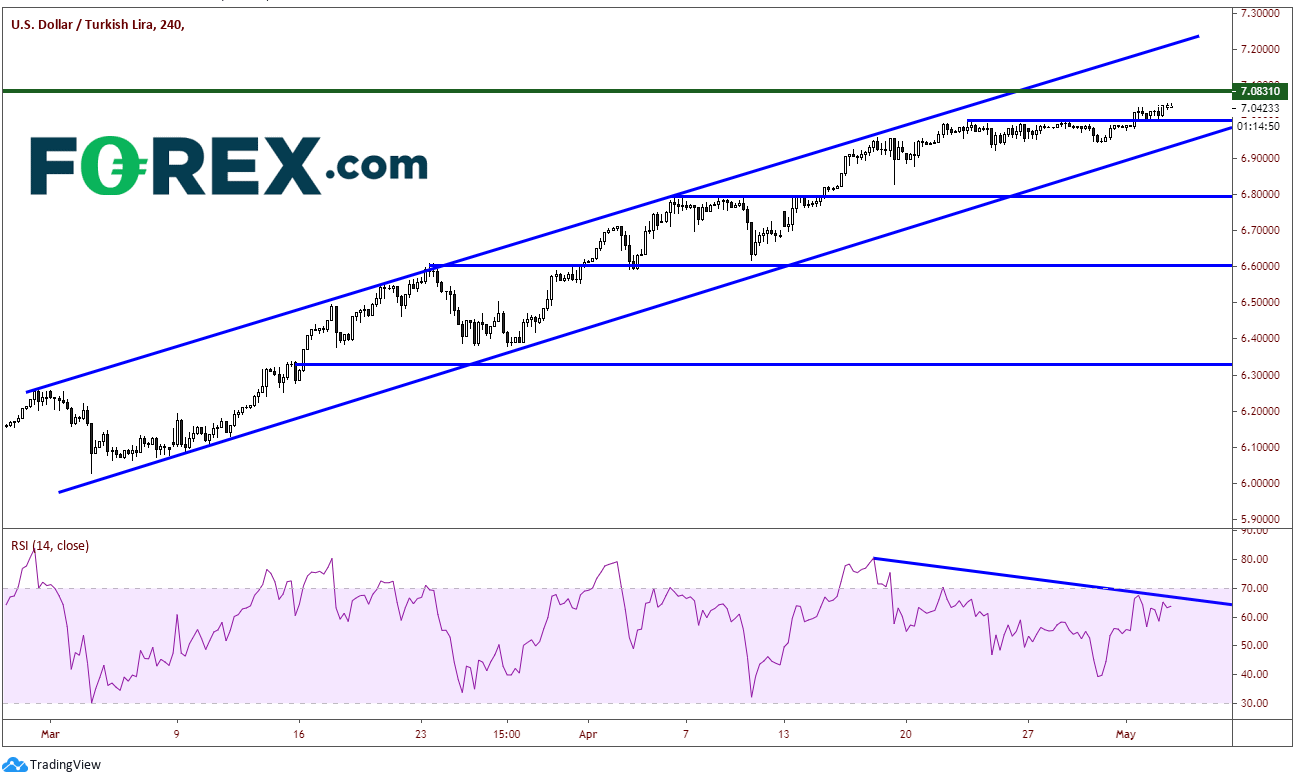
Task: Open the TradingView text link
Action: 65,765
